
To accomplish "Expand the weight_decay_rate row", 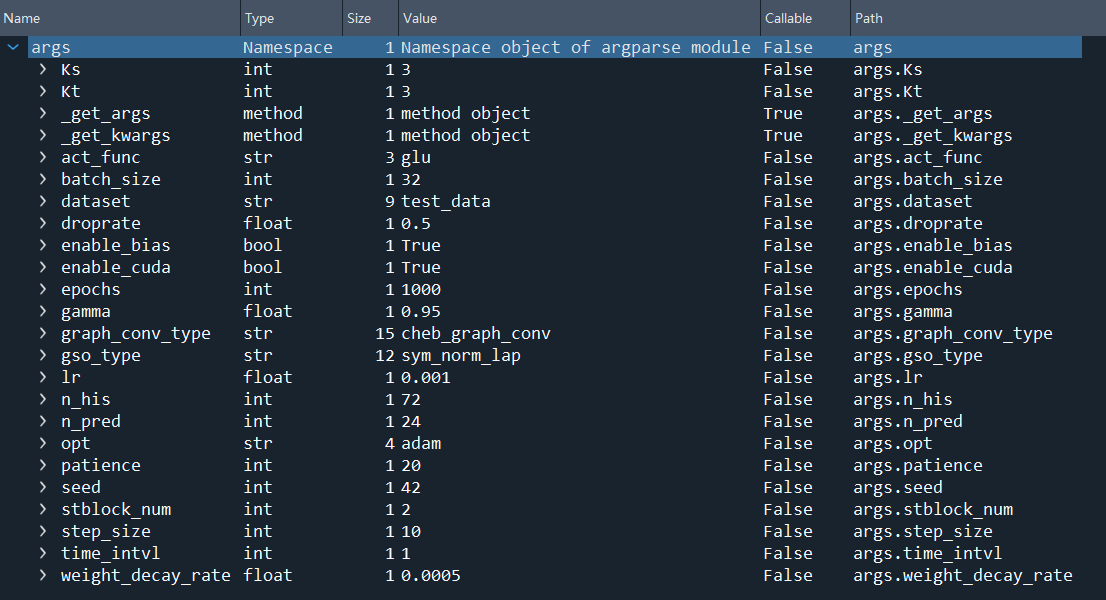I will click(x=43, y=575).
